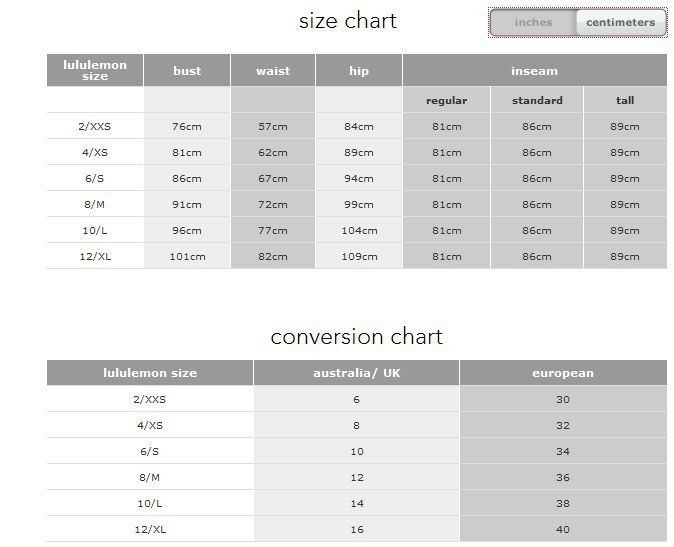Click the 72cm waist value
The width and height of the screenshot is (674, 547).
click(x=273, y=204)
